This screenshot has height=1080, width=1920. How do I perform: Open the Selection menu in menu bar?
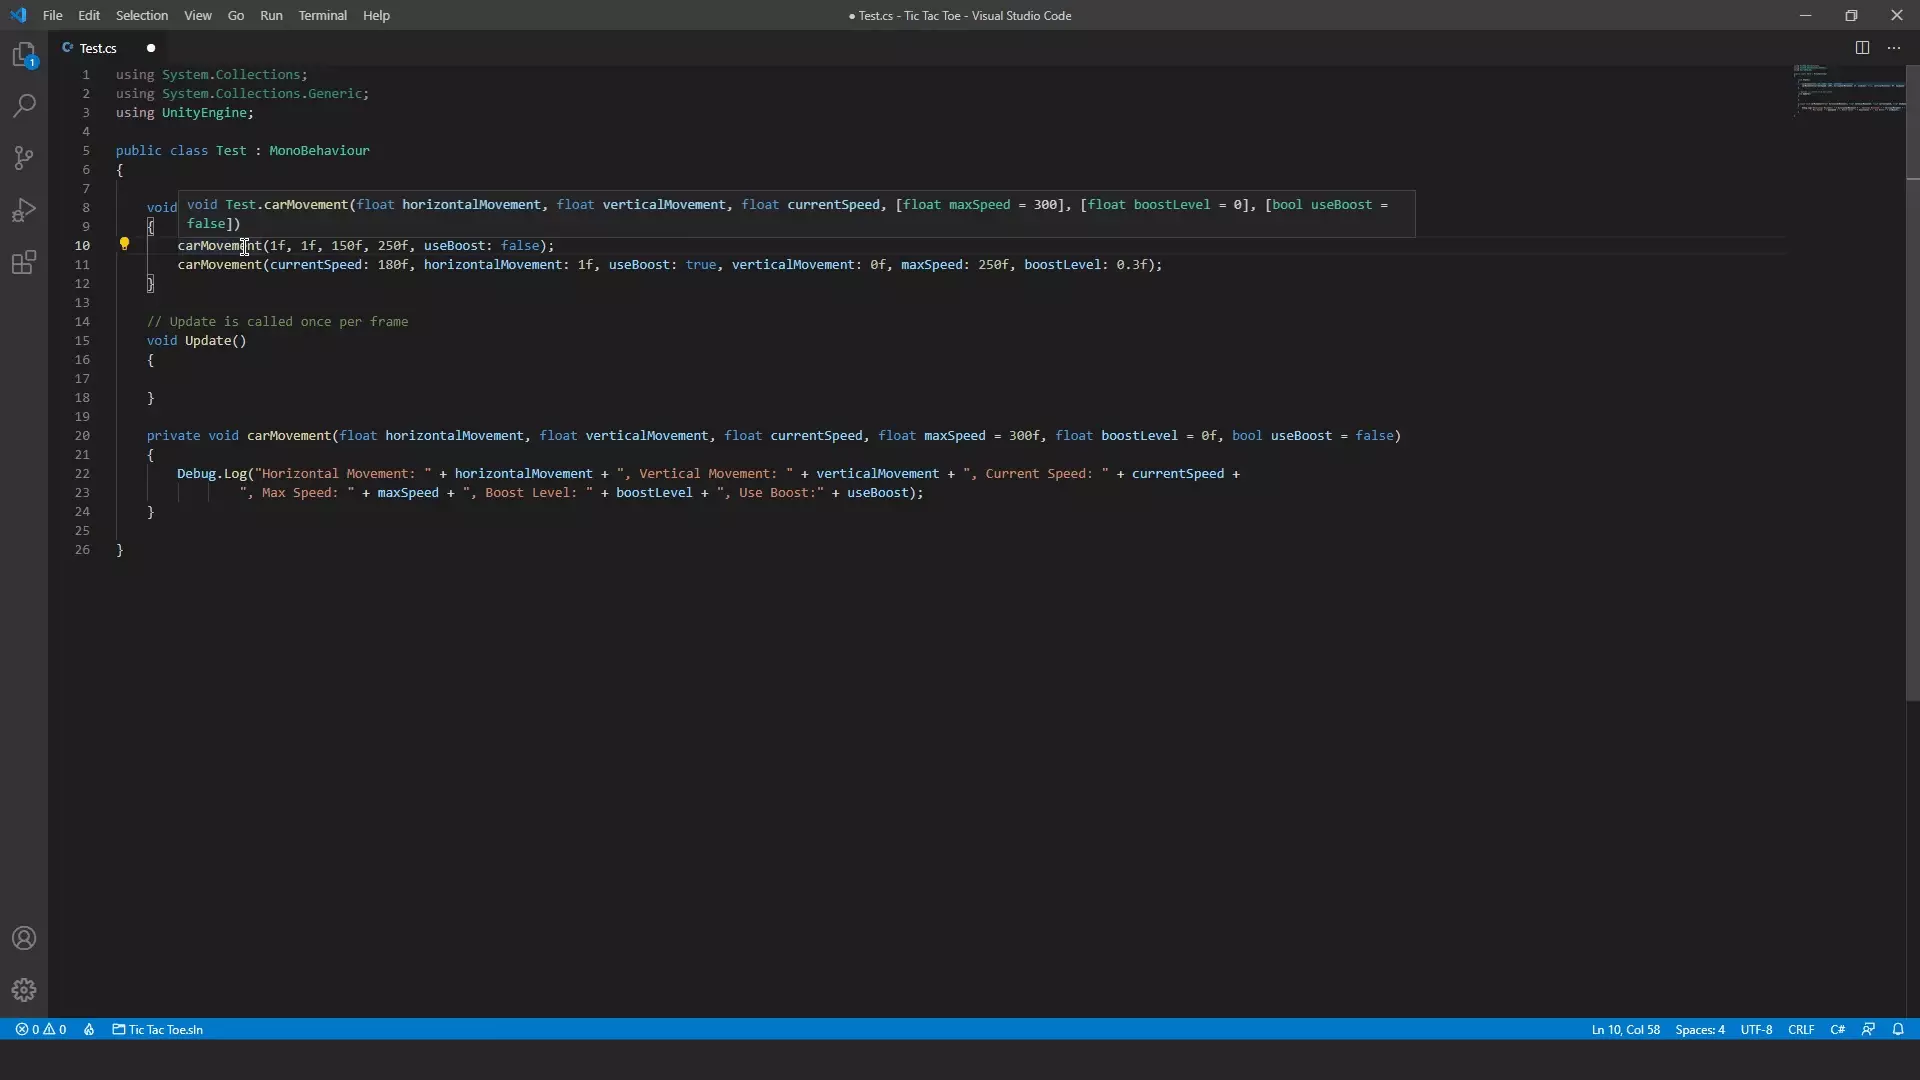(x=141, y=15)
